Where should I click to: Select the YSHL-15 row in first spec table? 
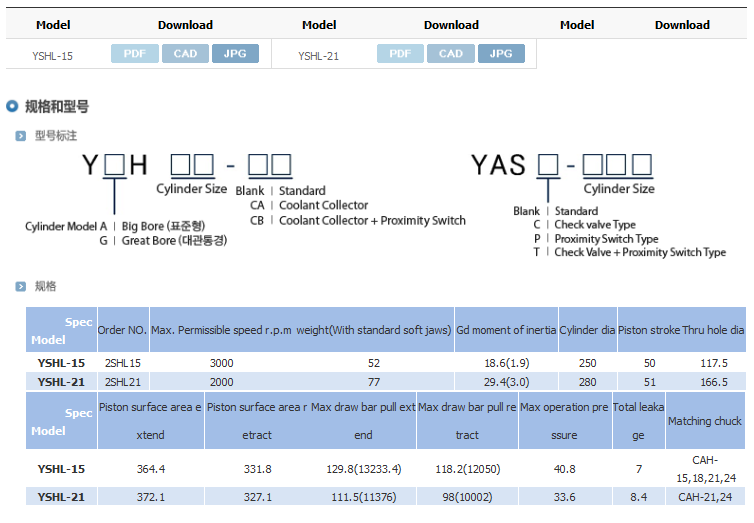pyautogui.click(x=386, y=363)
